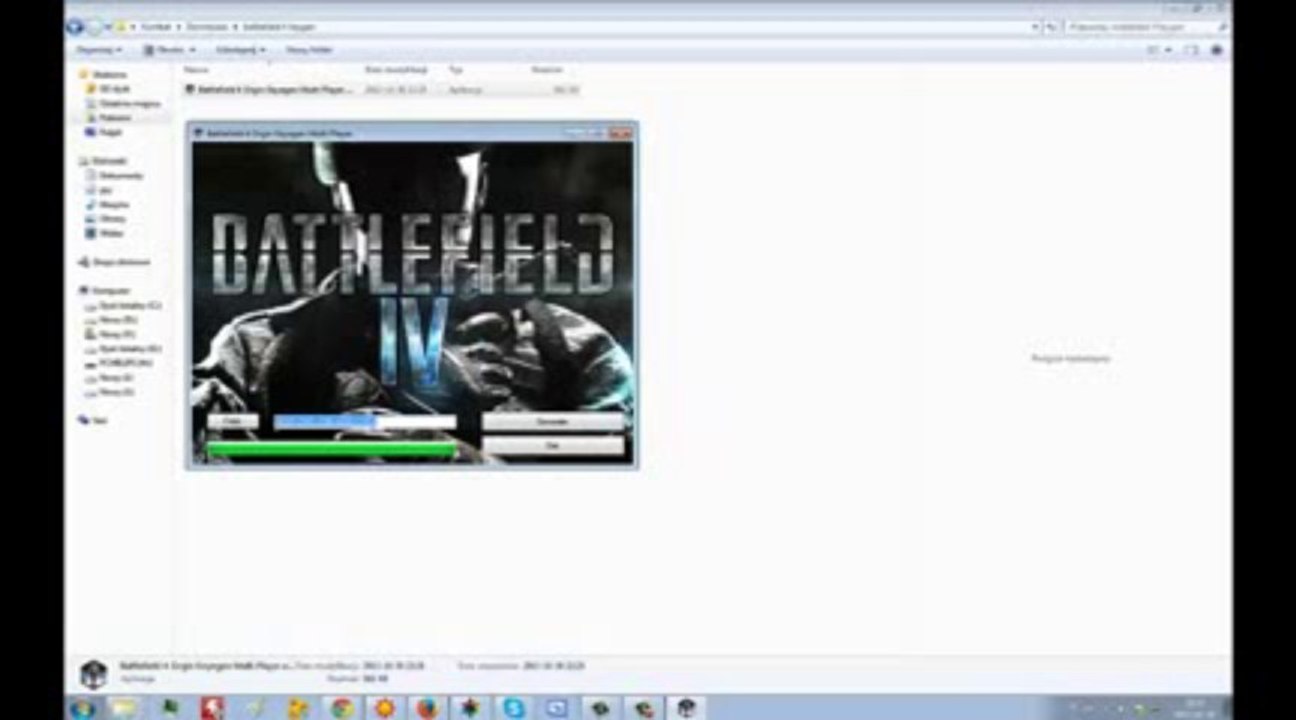This screenshot has width=1296, height=720.
Task: Open the last keygen icon on taskbar
Action: 686,708
